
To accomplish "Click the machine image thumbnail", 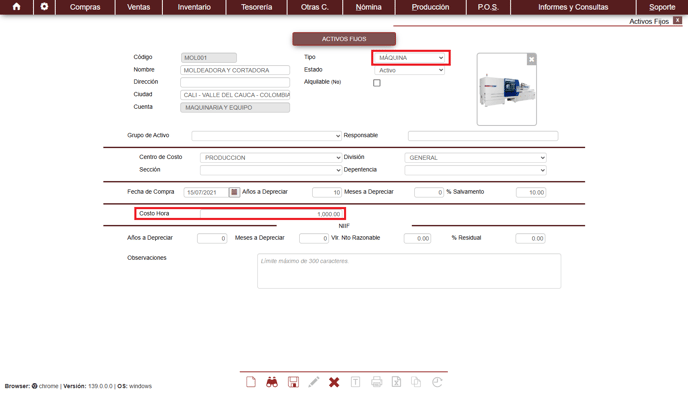I will pos(507,90).
